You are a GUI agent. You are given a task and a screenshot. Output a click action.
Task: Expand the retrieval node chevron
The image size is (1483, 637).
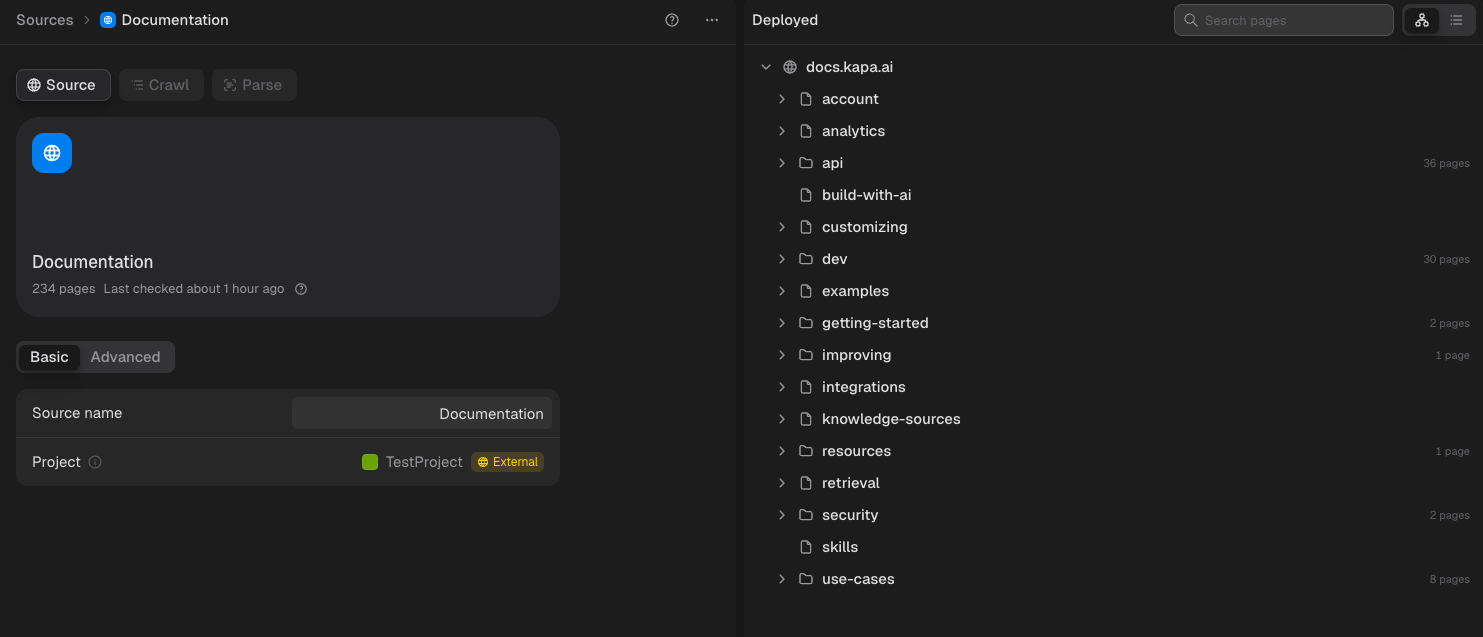click(x=782, y=483)
